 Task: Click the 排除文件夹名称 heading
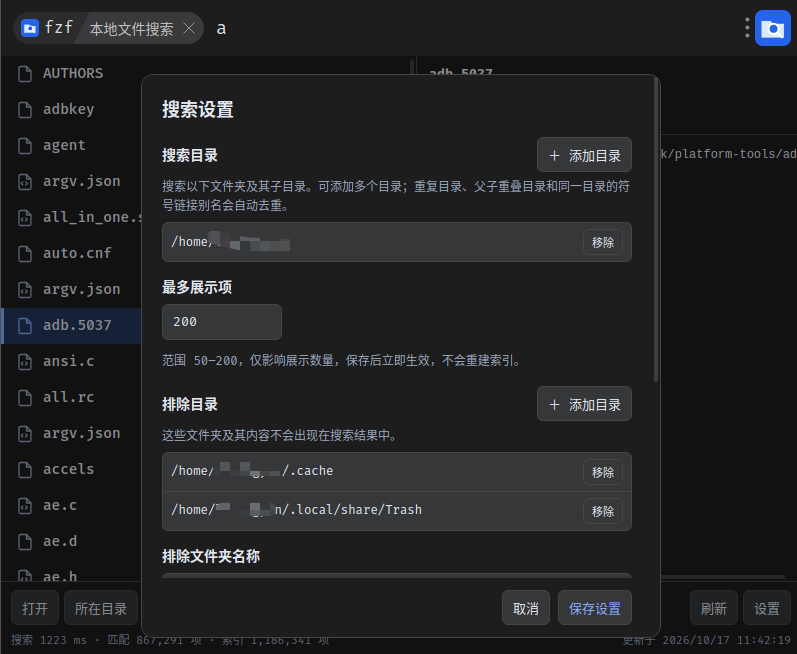pos(210,556)
